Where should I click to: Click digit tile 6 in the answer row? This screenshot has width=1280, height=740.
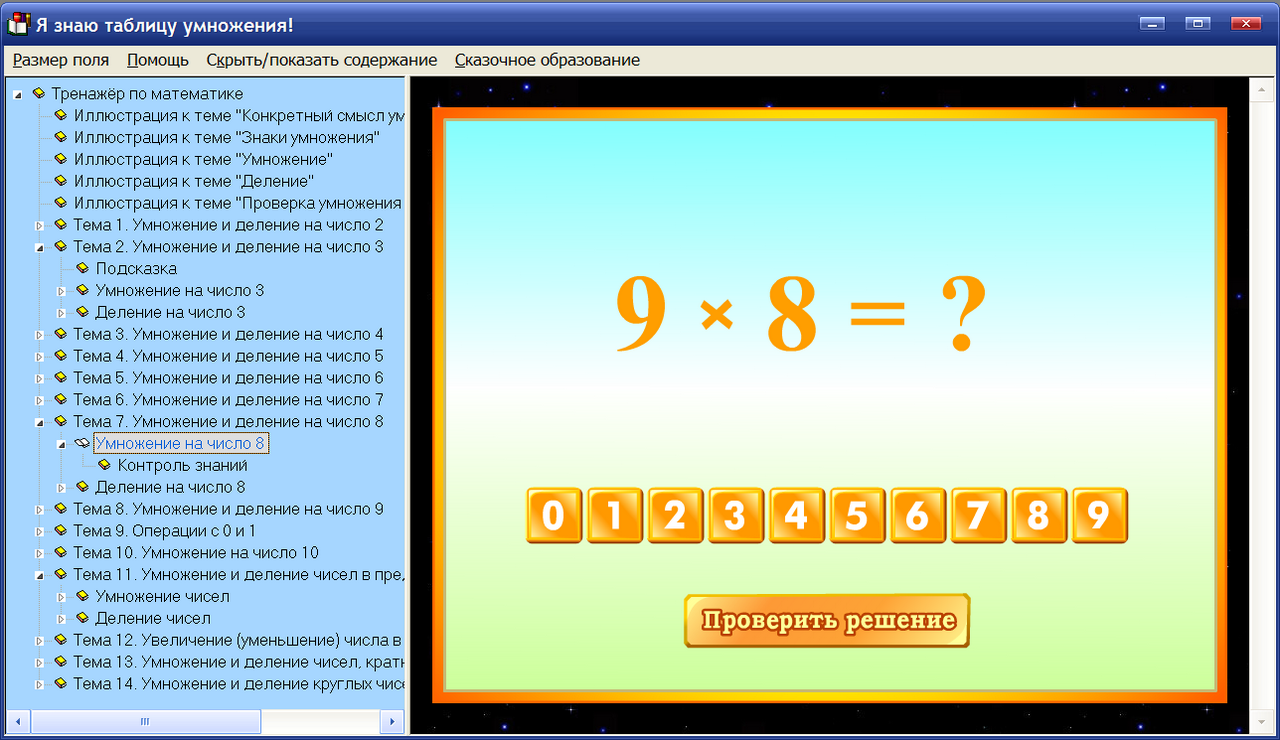point(918,516)
